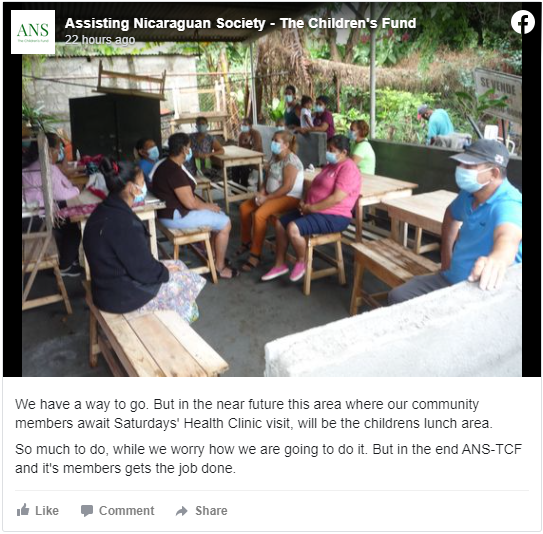Click the white concrete wall in the photo
The height and width of the screenshot is (534, 543).
(393, 336)
